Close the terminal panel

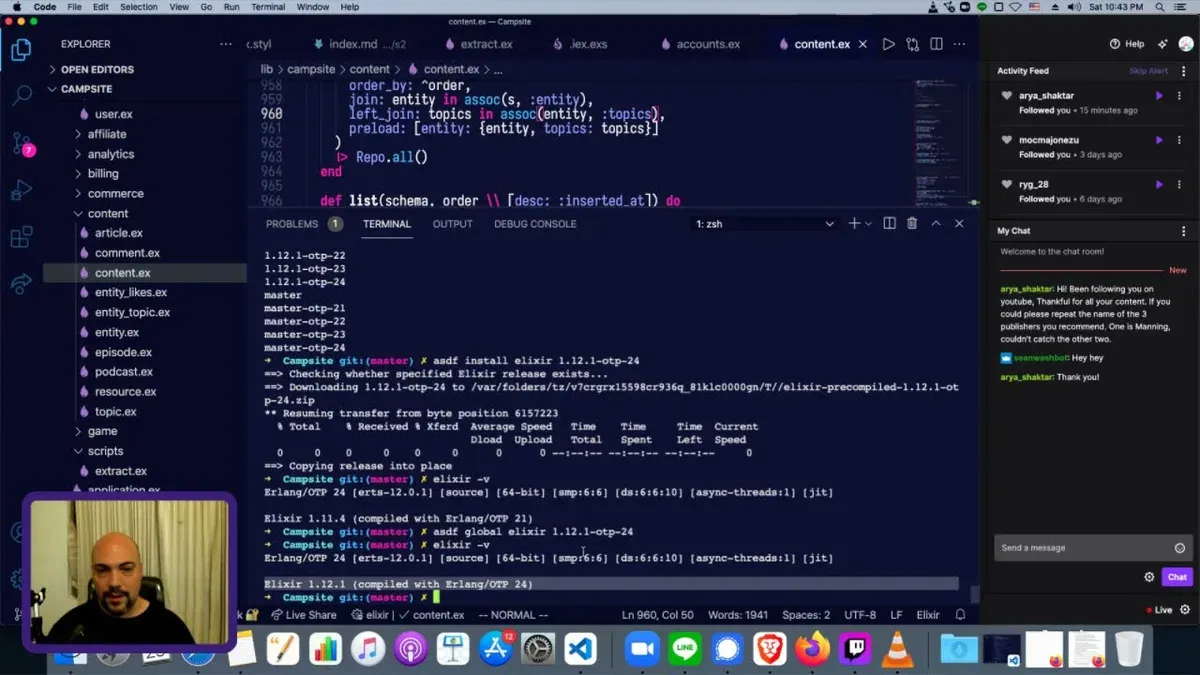pyautogui.click(x=959, y=224)
